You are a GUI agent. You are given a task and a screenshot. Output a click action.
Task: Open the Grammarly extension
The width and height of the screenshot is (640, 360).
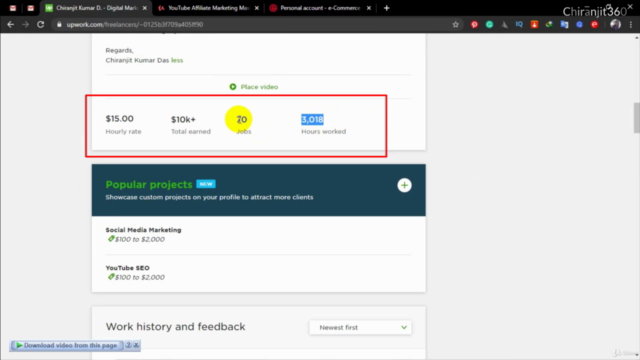489,24
